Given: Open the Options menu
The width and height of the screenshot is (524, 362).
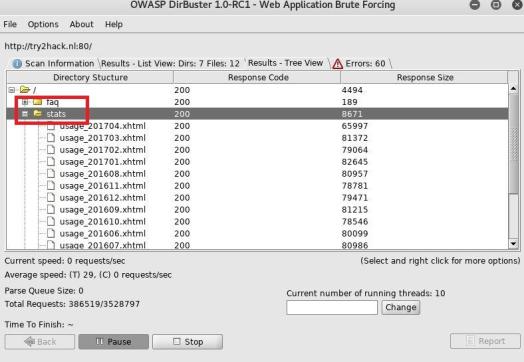Looking at the screenshot, I should [43, 24].
